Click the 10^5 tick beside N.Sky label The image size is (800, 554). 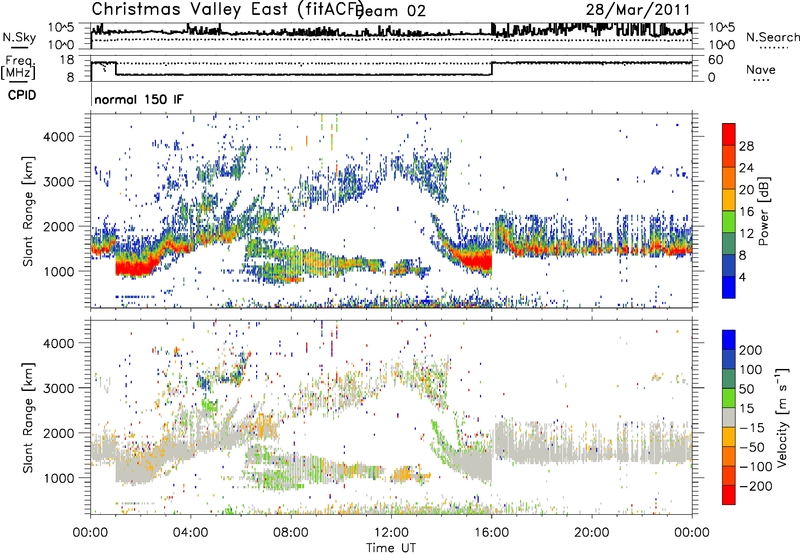[61, 28]
